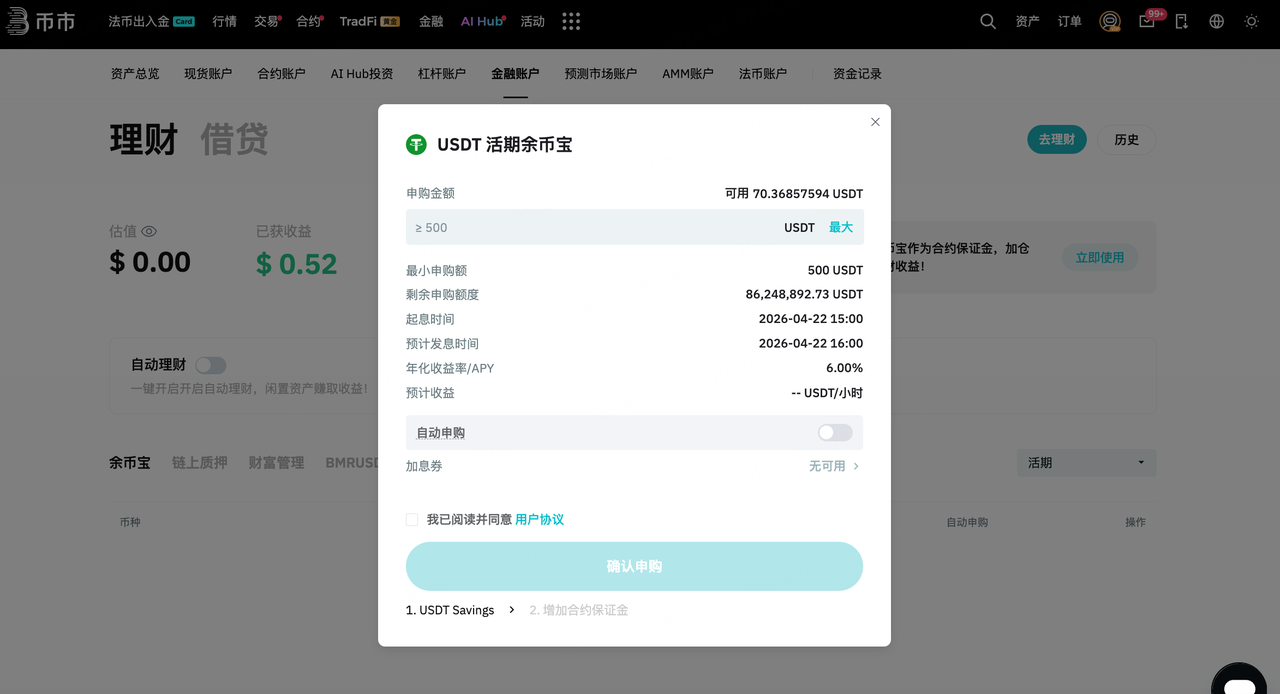Open the 订单 header link

coord(1070,21)
